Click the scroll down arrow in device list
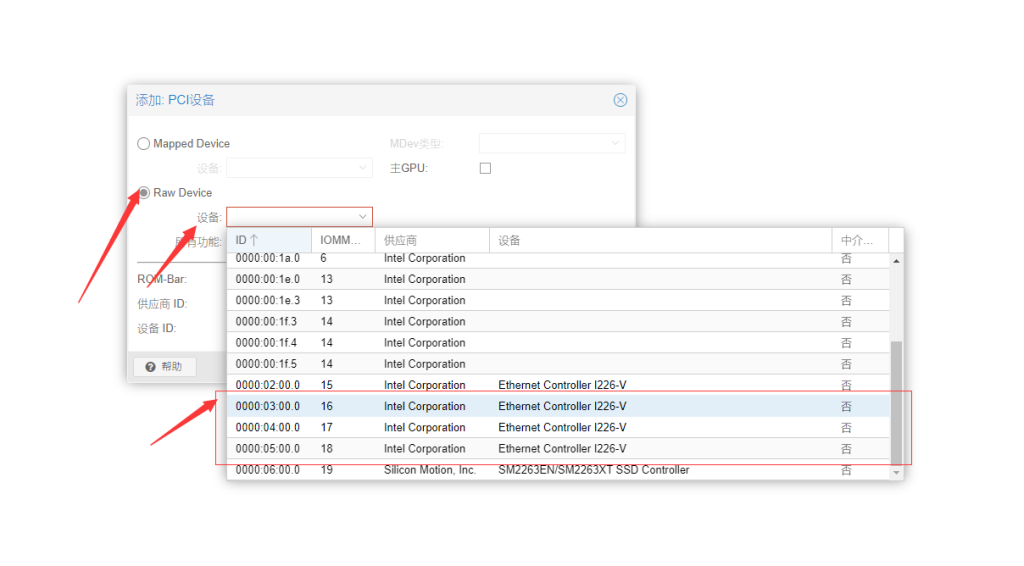This screenshot has width=1024, height=566. [896, 472]
